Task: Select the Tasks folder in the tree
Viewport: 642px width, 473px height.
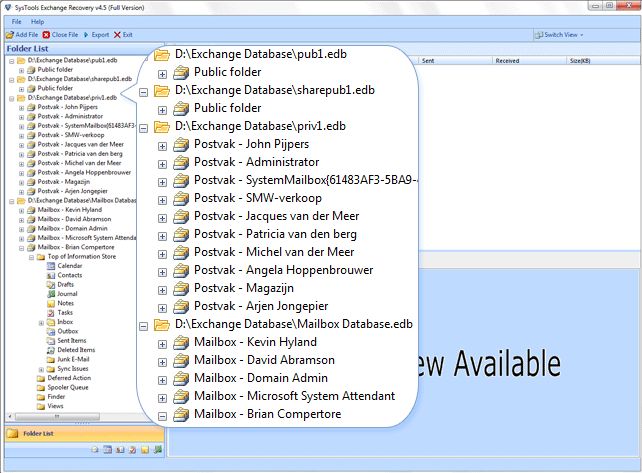Action: [64, 313]
